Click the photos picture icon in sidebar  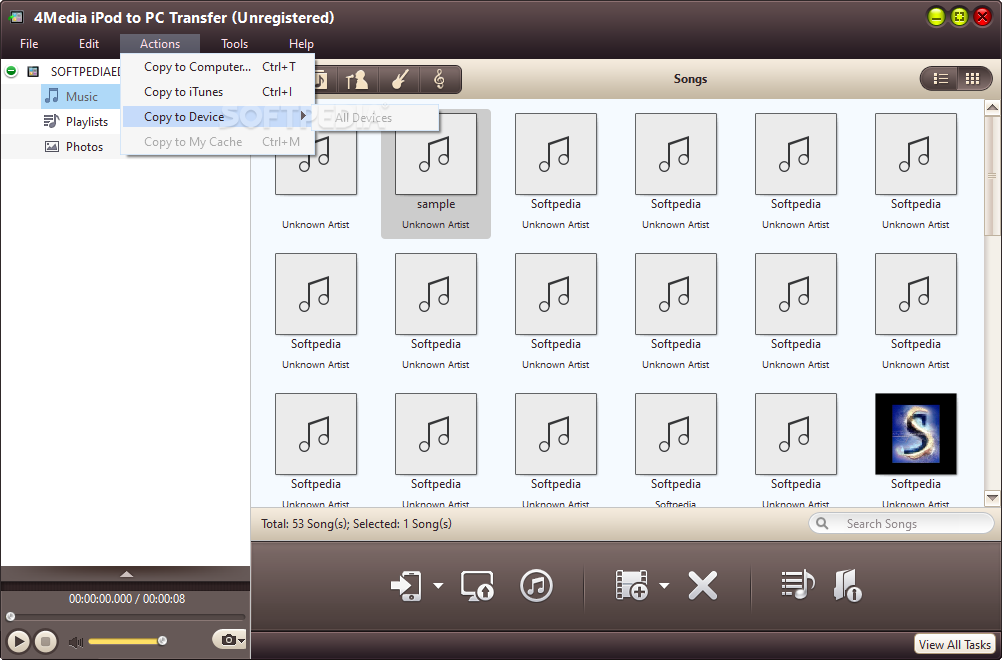click(52, 146)
